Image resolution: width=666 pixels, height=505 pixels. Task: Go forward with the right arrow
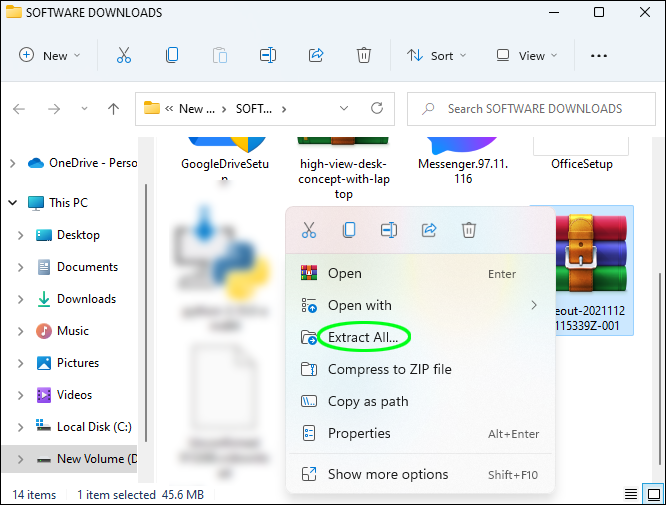[x=54, y=109]
